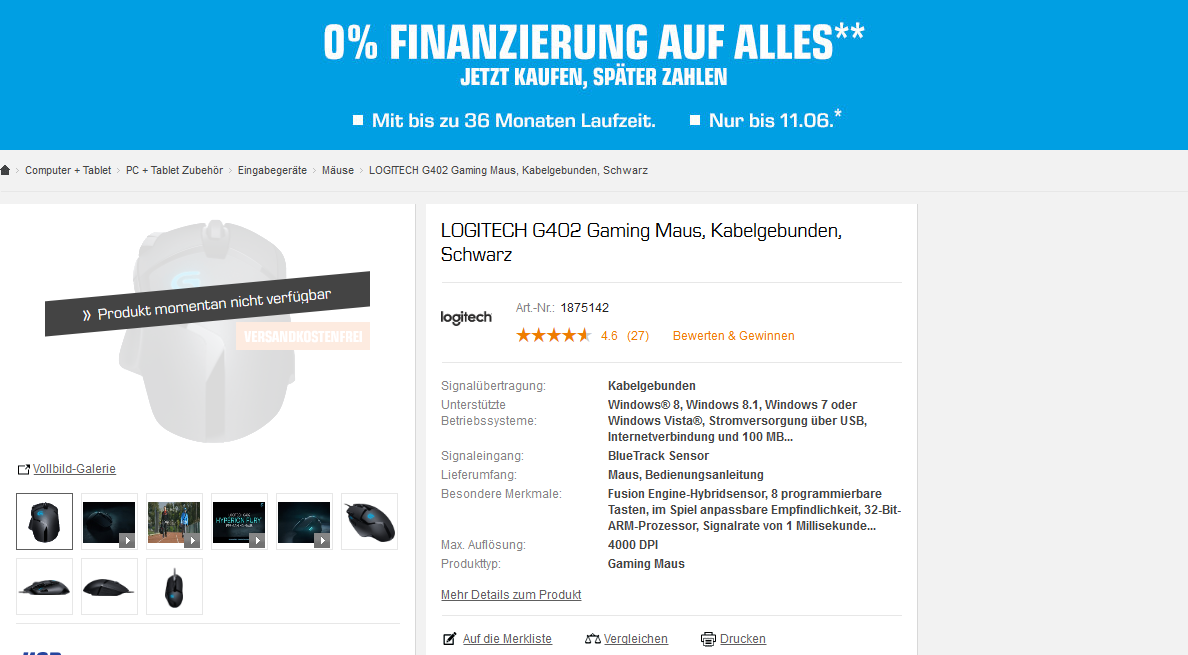1188x655 pixels.
Task: Select the first front-view mouse thumbnail
Action: click(45, 522)
